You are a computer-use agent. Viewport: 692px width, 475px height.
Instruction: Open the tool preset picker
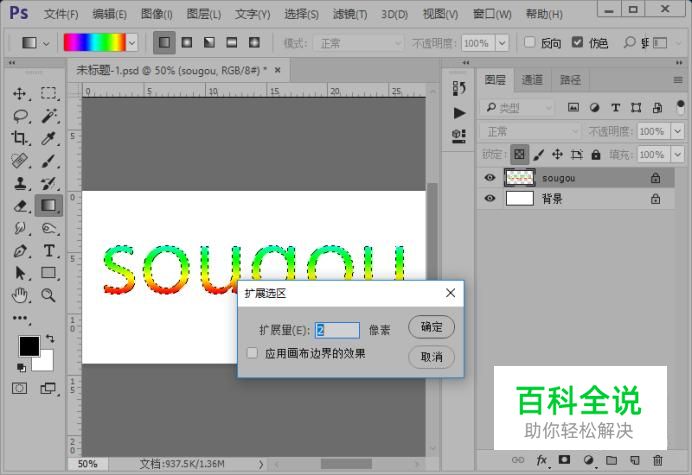tap(46, 43)
